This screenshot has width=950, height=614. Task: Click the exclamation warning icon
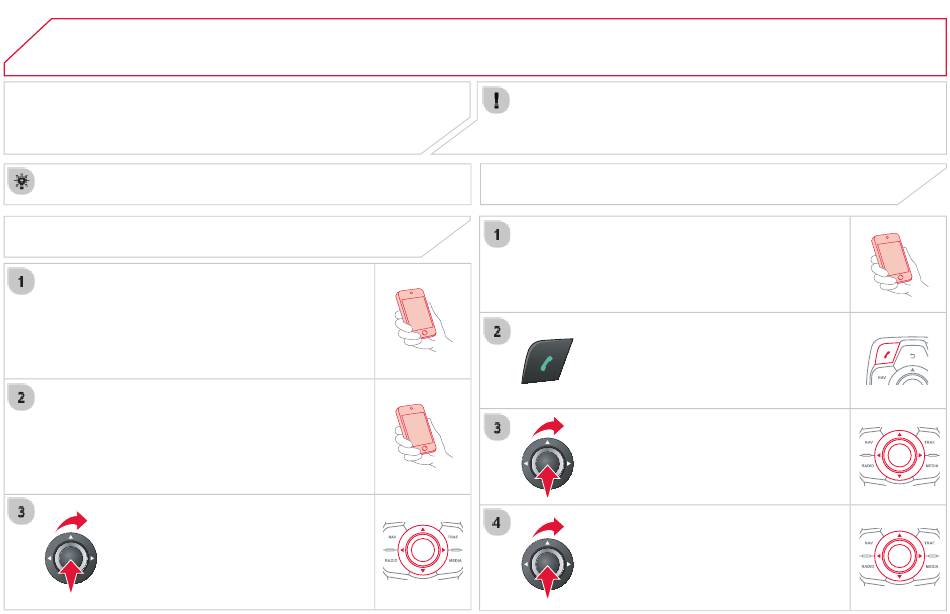[x=497, y=100]
